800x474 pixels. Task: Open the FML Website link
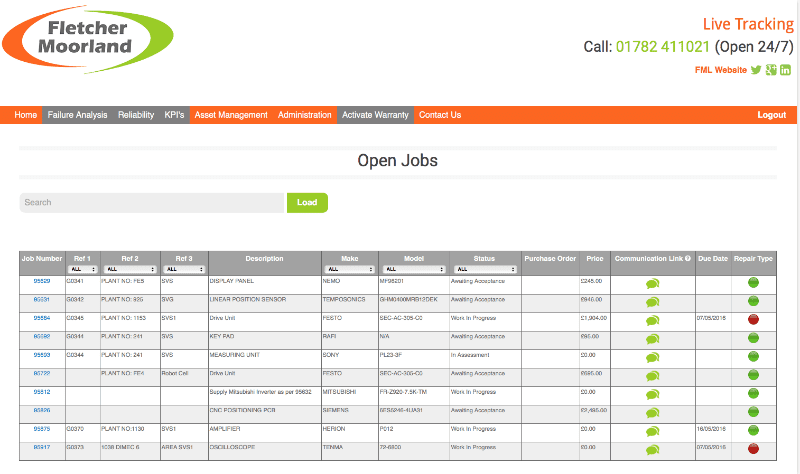click(720, 70)
